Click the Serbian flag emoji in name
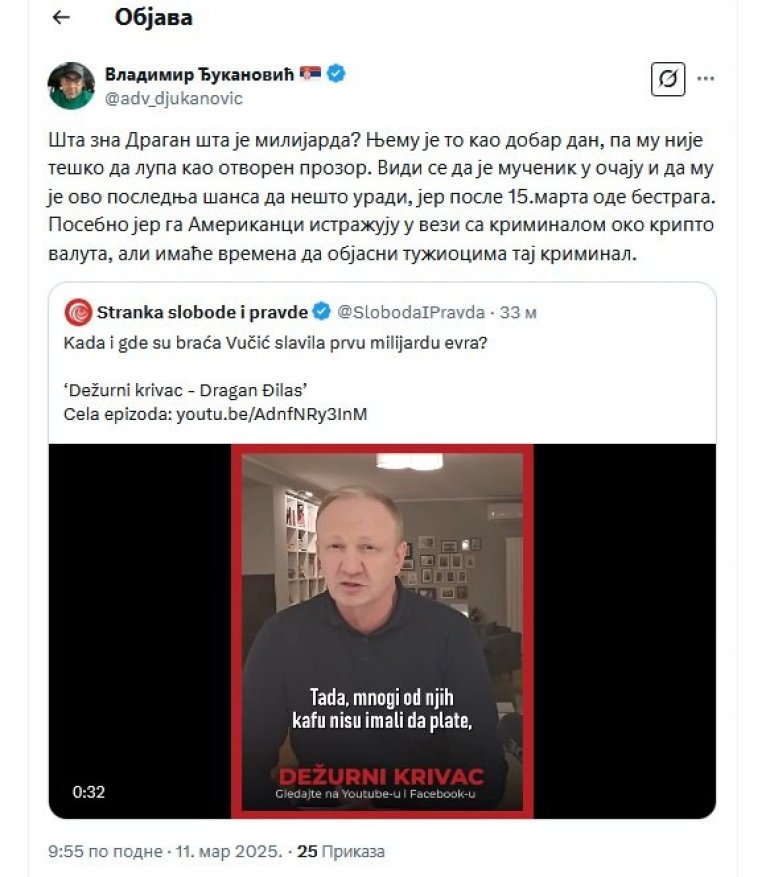 (x=310, y=73)
